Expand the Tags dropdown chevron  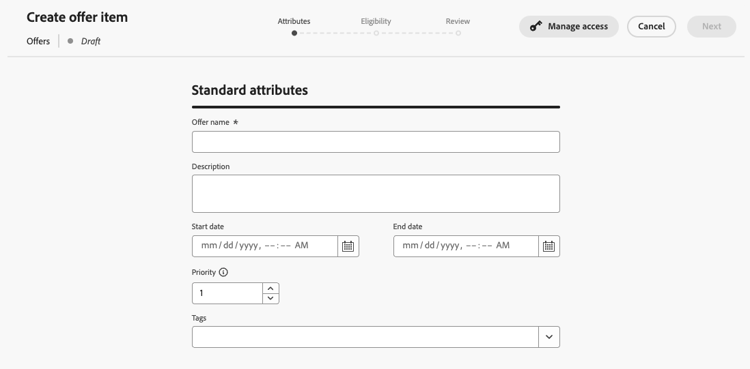[549, 337]
